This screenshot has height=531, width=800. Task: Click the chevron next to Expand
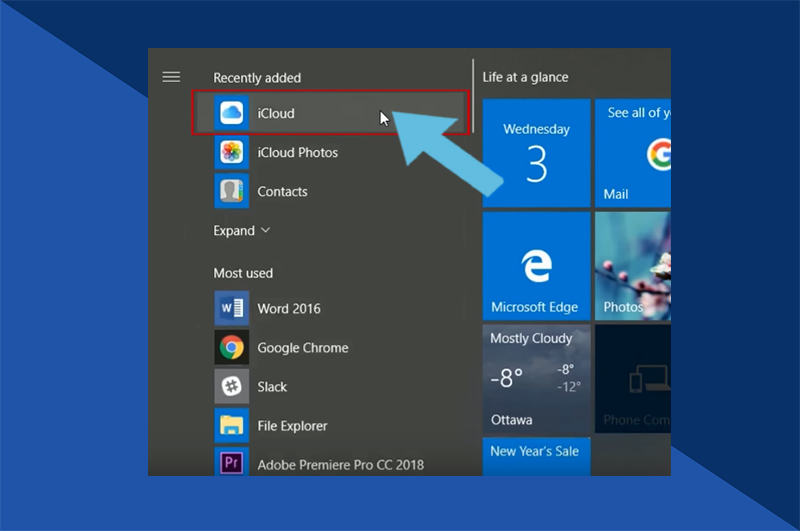[265, 231]
